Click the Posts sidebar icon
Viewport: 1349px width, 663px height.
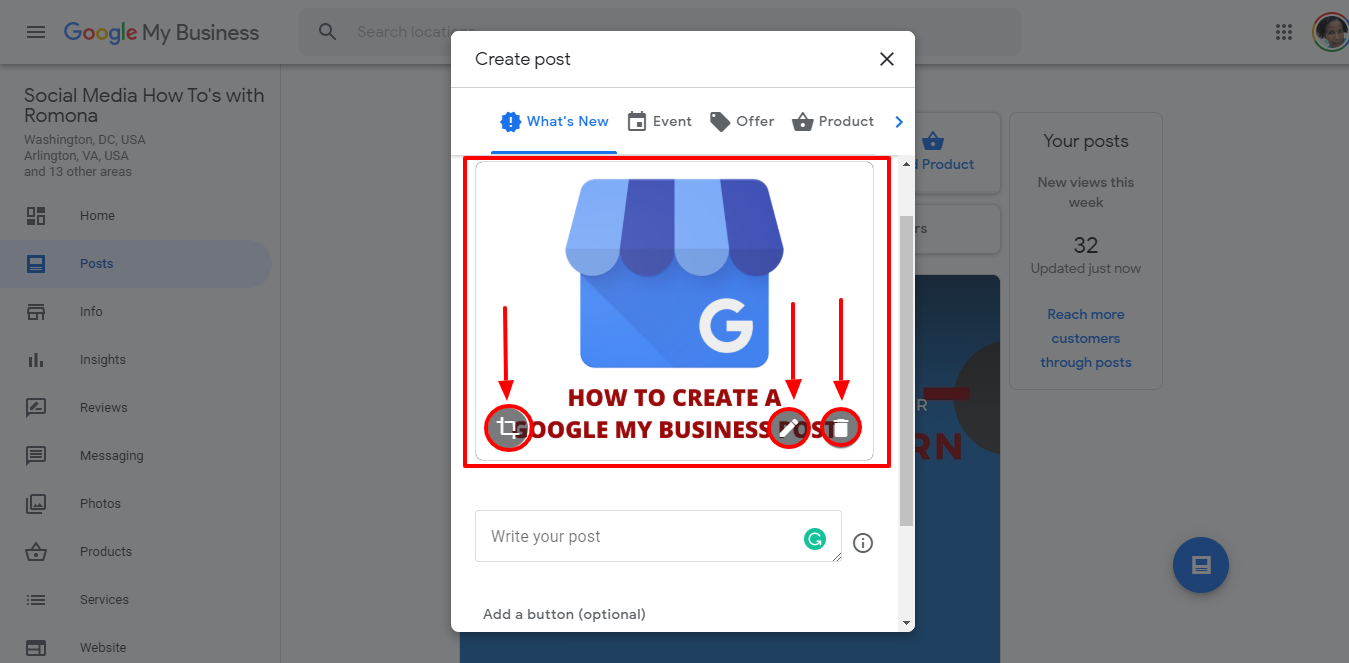[36, 264]
